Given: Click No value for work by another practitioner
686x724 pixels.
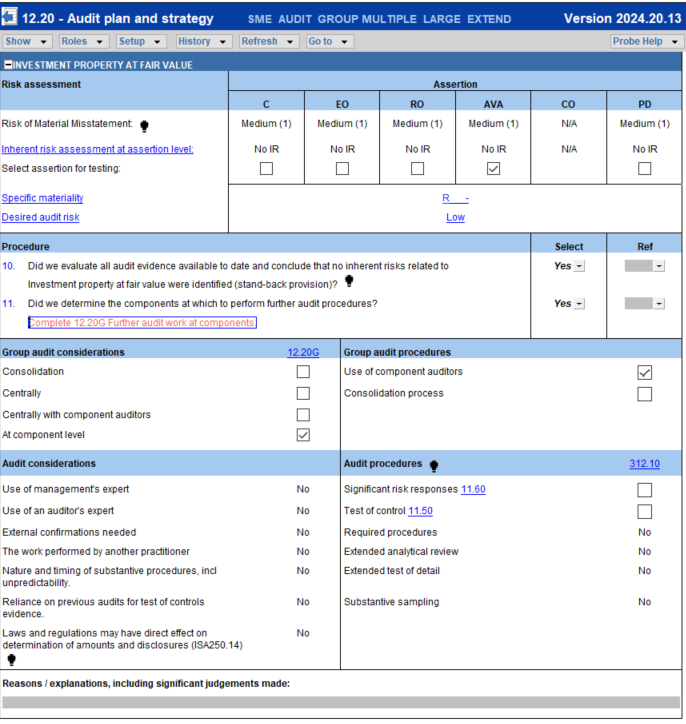Looking at the screenshot, I should tap(303, 551).
